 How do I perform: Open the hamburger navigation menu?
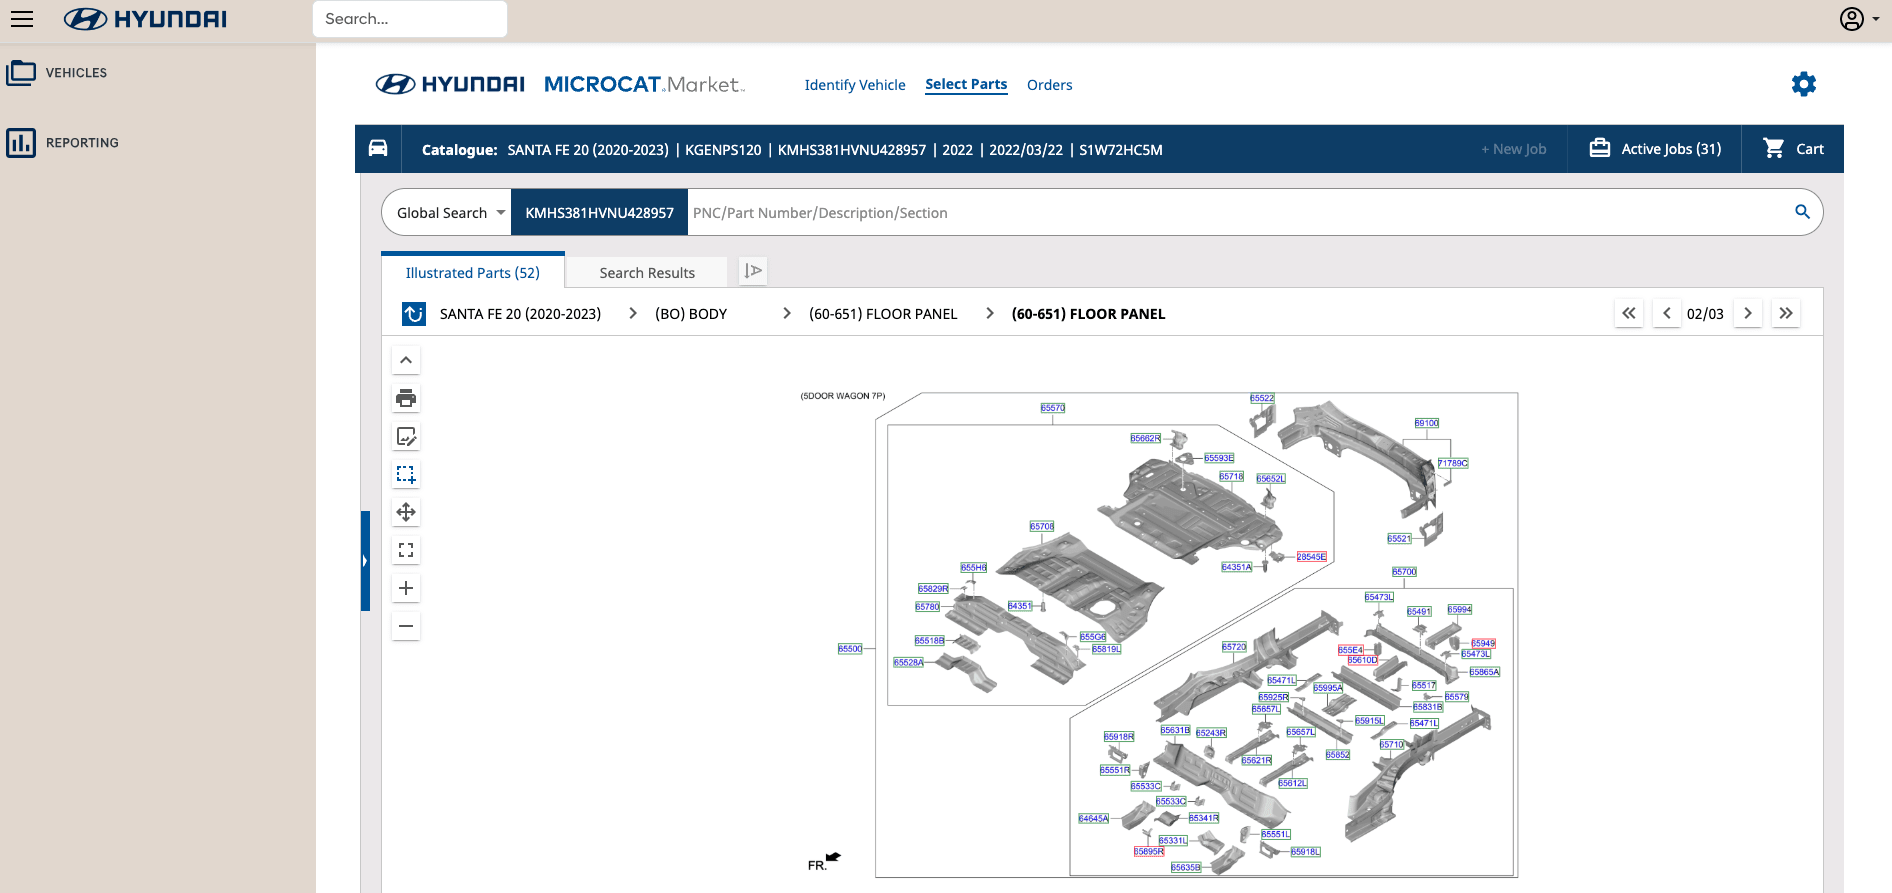(22, 19)
